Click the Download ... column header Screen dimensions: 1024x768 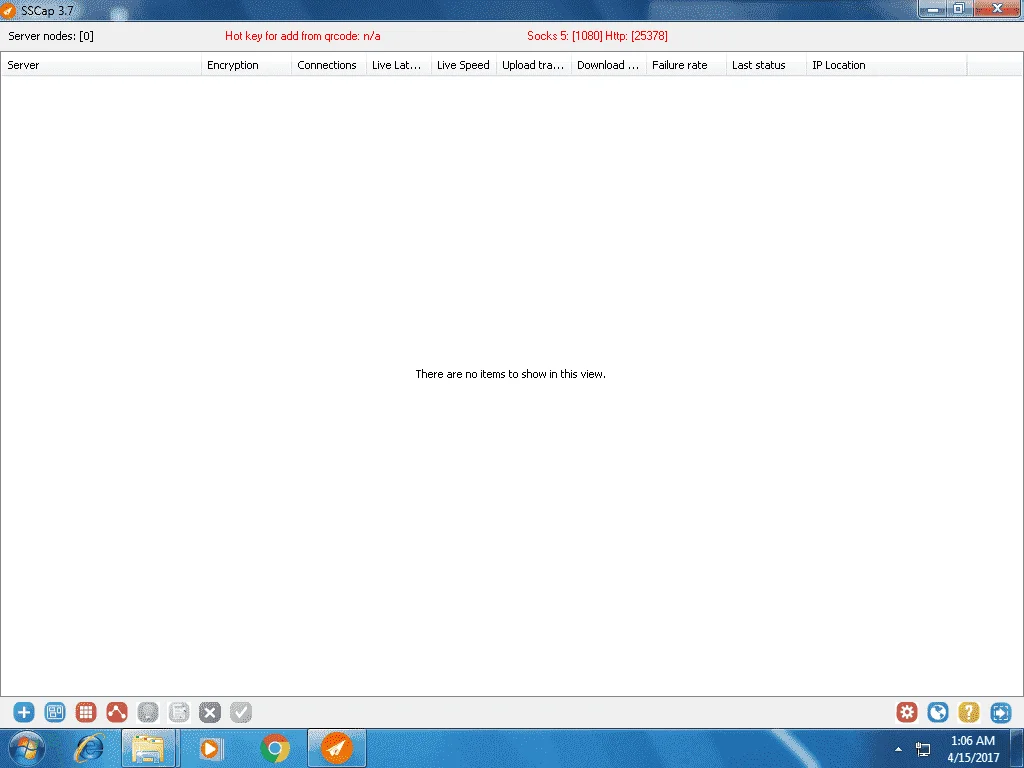point(609,65)
